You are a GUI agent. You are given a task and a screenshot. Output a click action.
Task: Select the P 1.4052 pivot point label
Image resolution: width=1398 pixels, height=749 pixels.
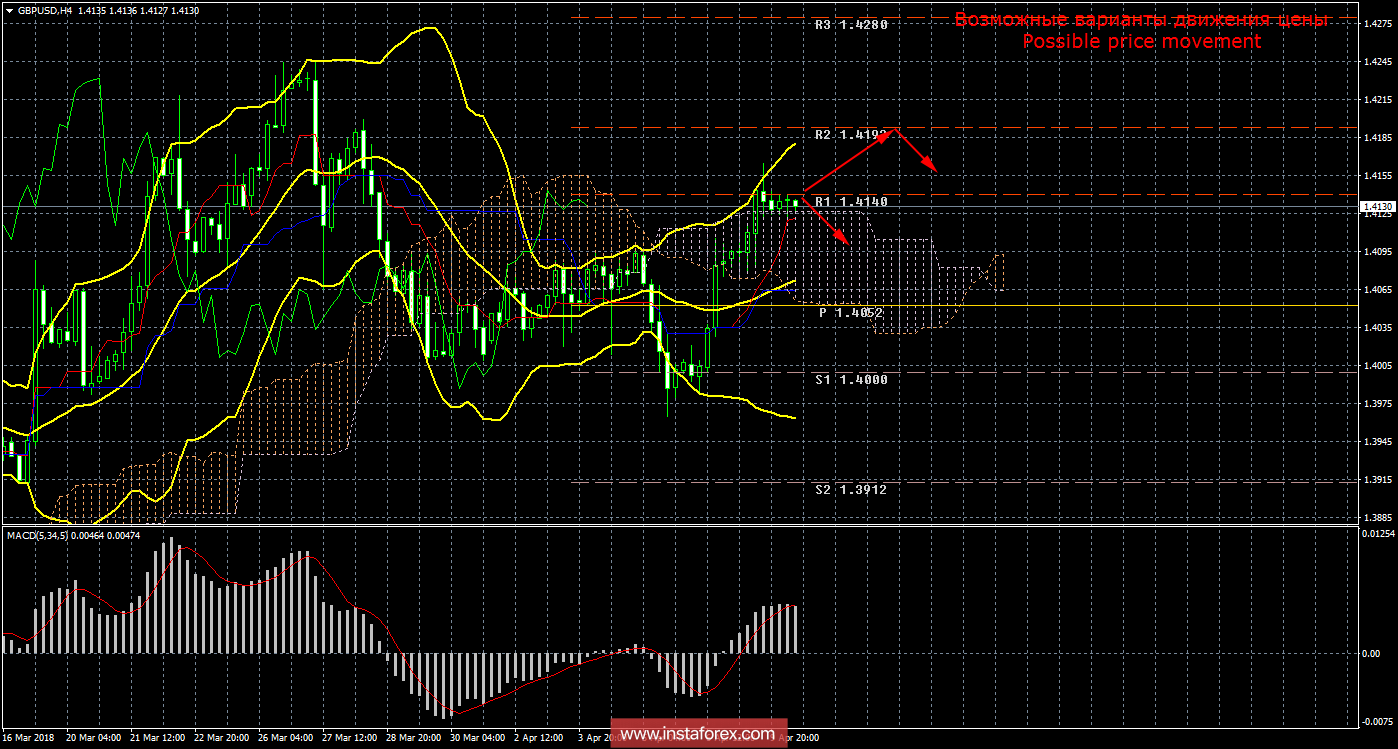(851, 313)
